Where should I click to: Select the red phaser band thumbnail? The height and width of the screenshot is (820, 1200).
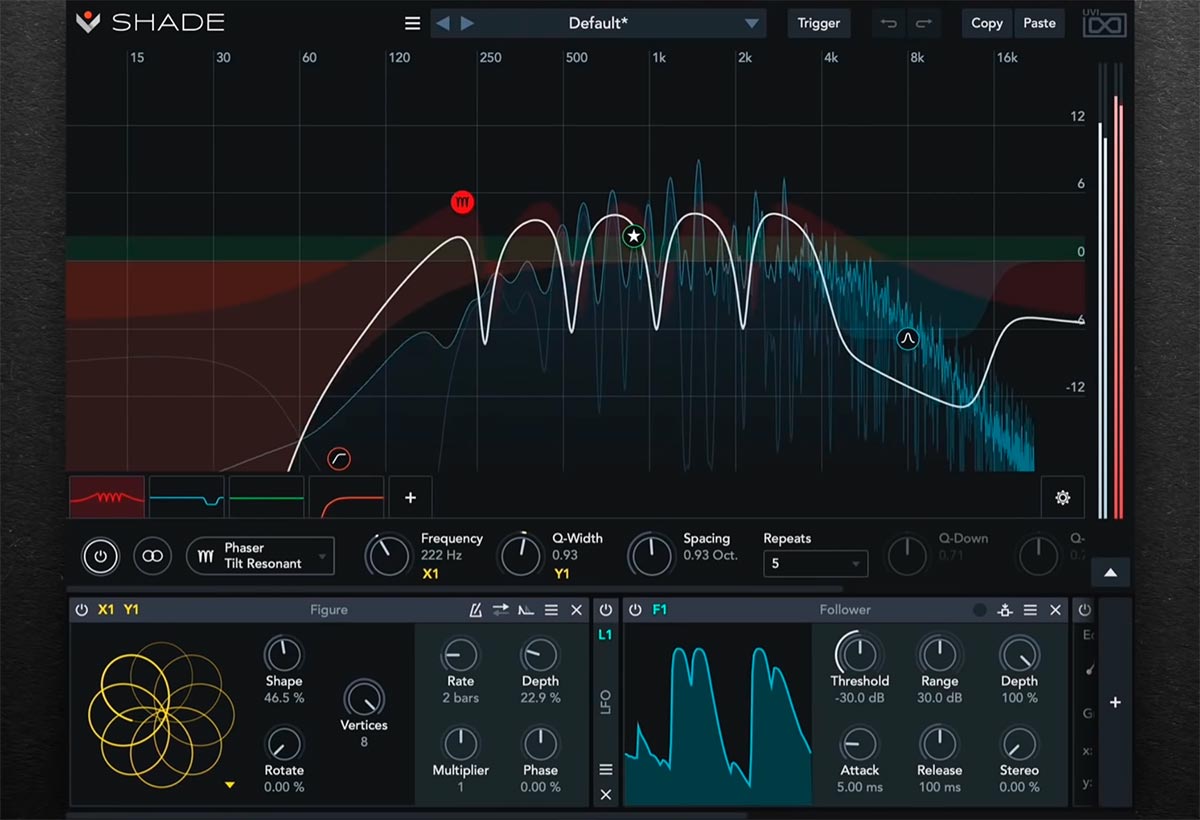coord(107,497)
